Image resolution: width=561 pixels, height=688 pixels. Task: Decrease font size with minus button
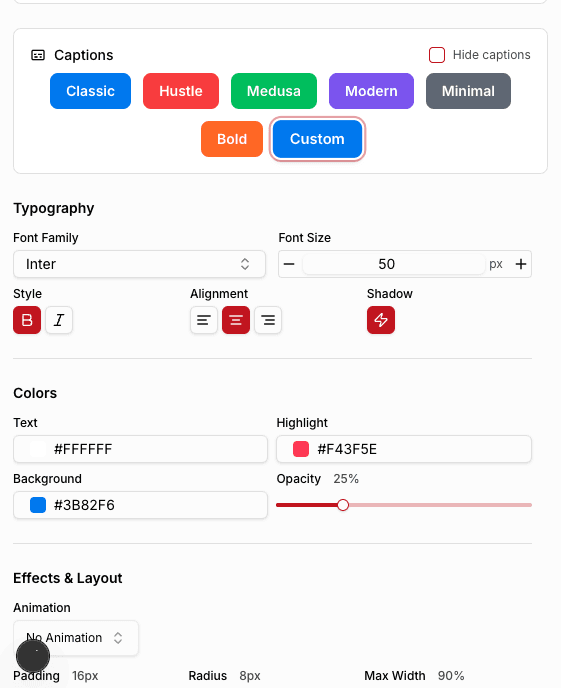click(x=289, y=264)
